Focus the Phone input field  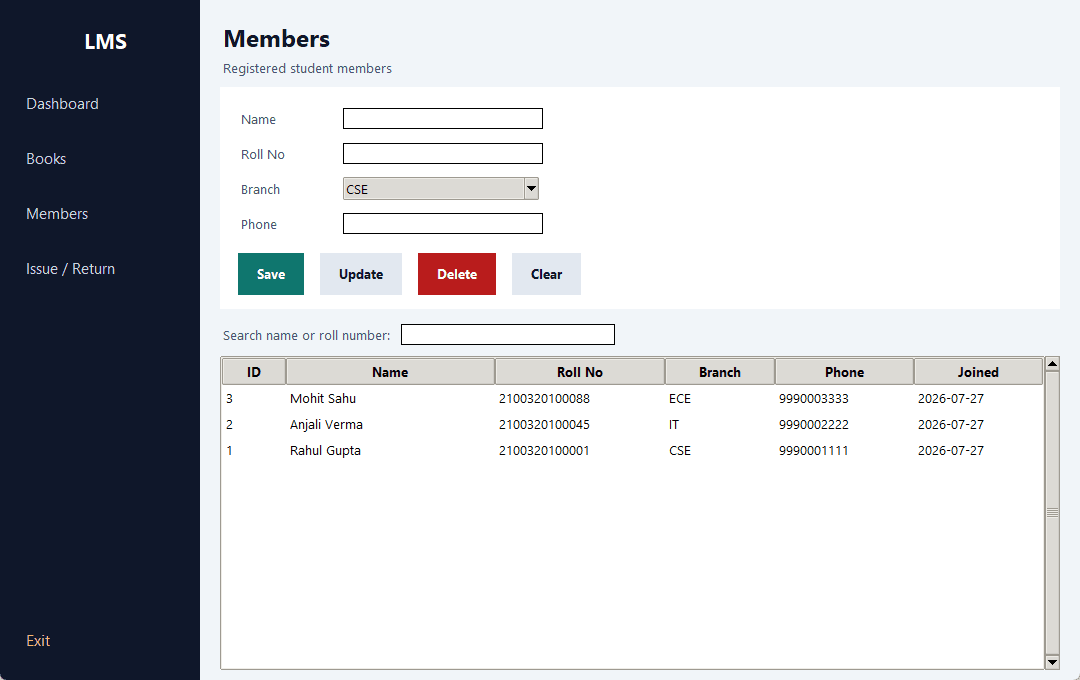[443, 224]
